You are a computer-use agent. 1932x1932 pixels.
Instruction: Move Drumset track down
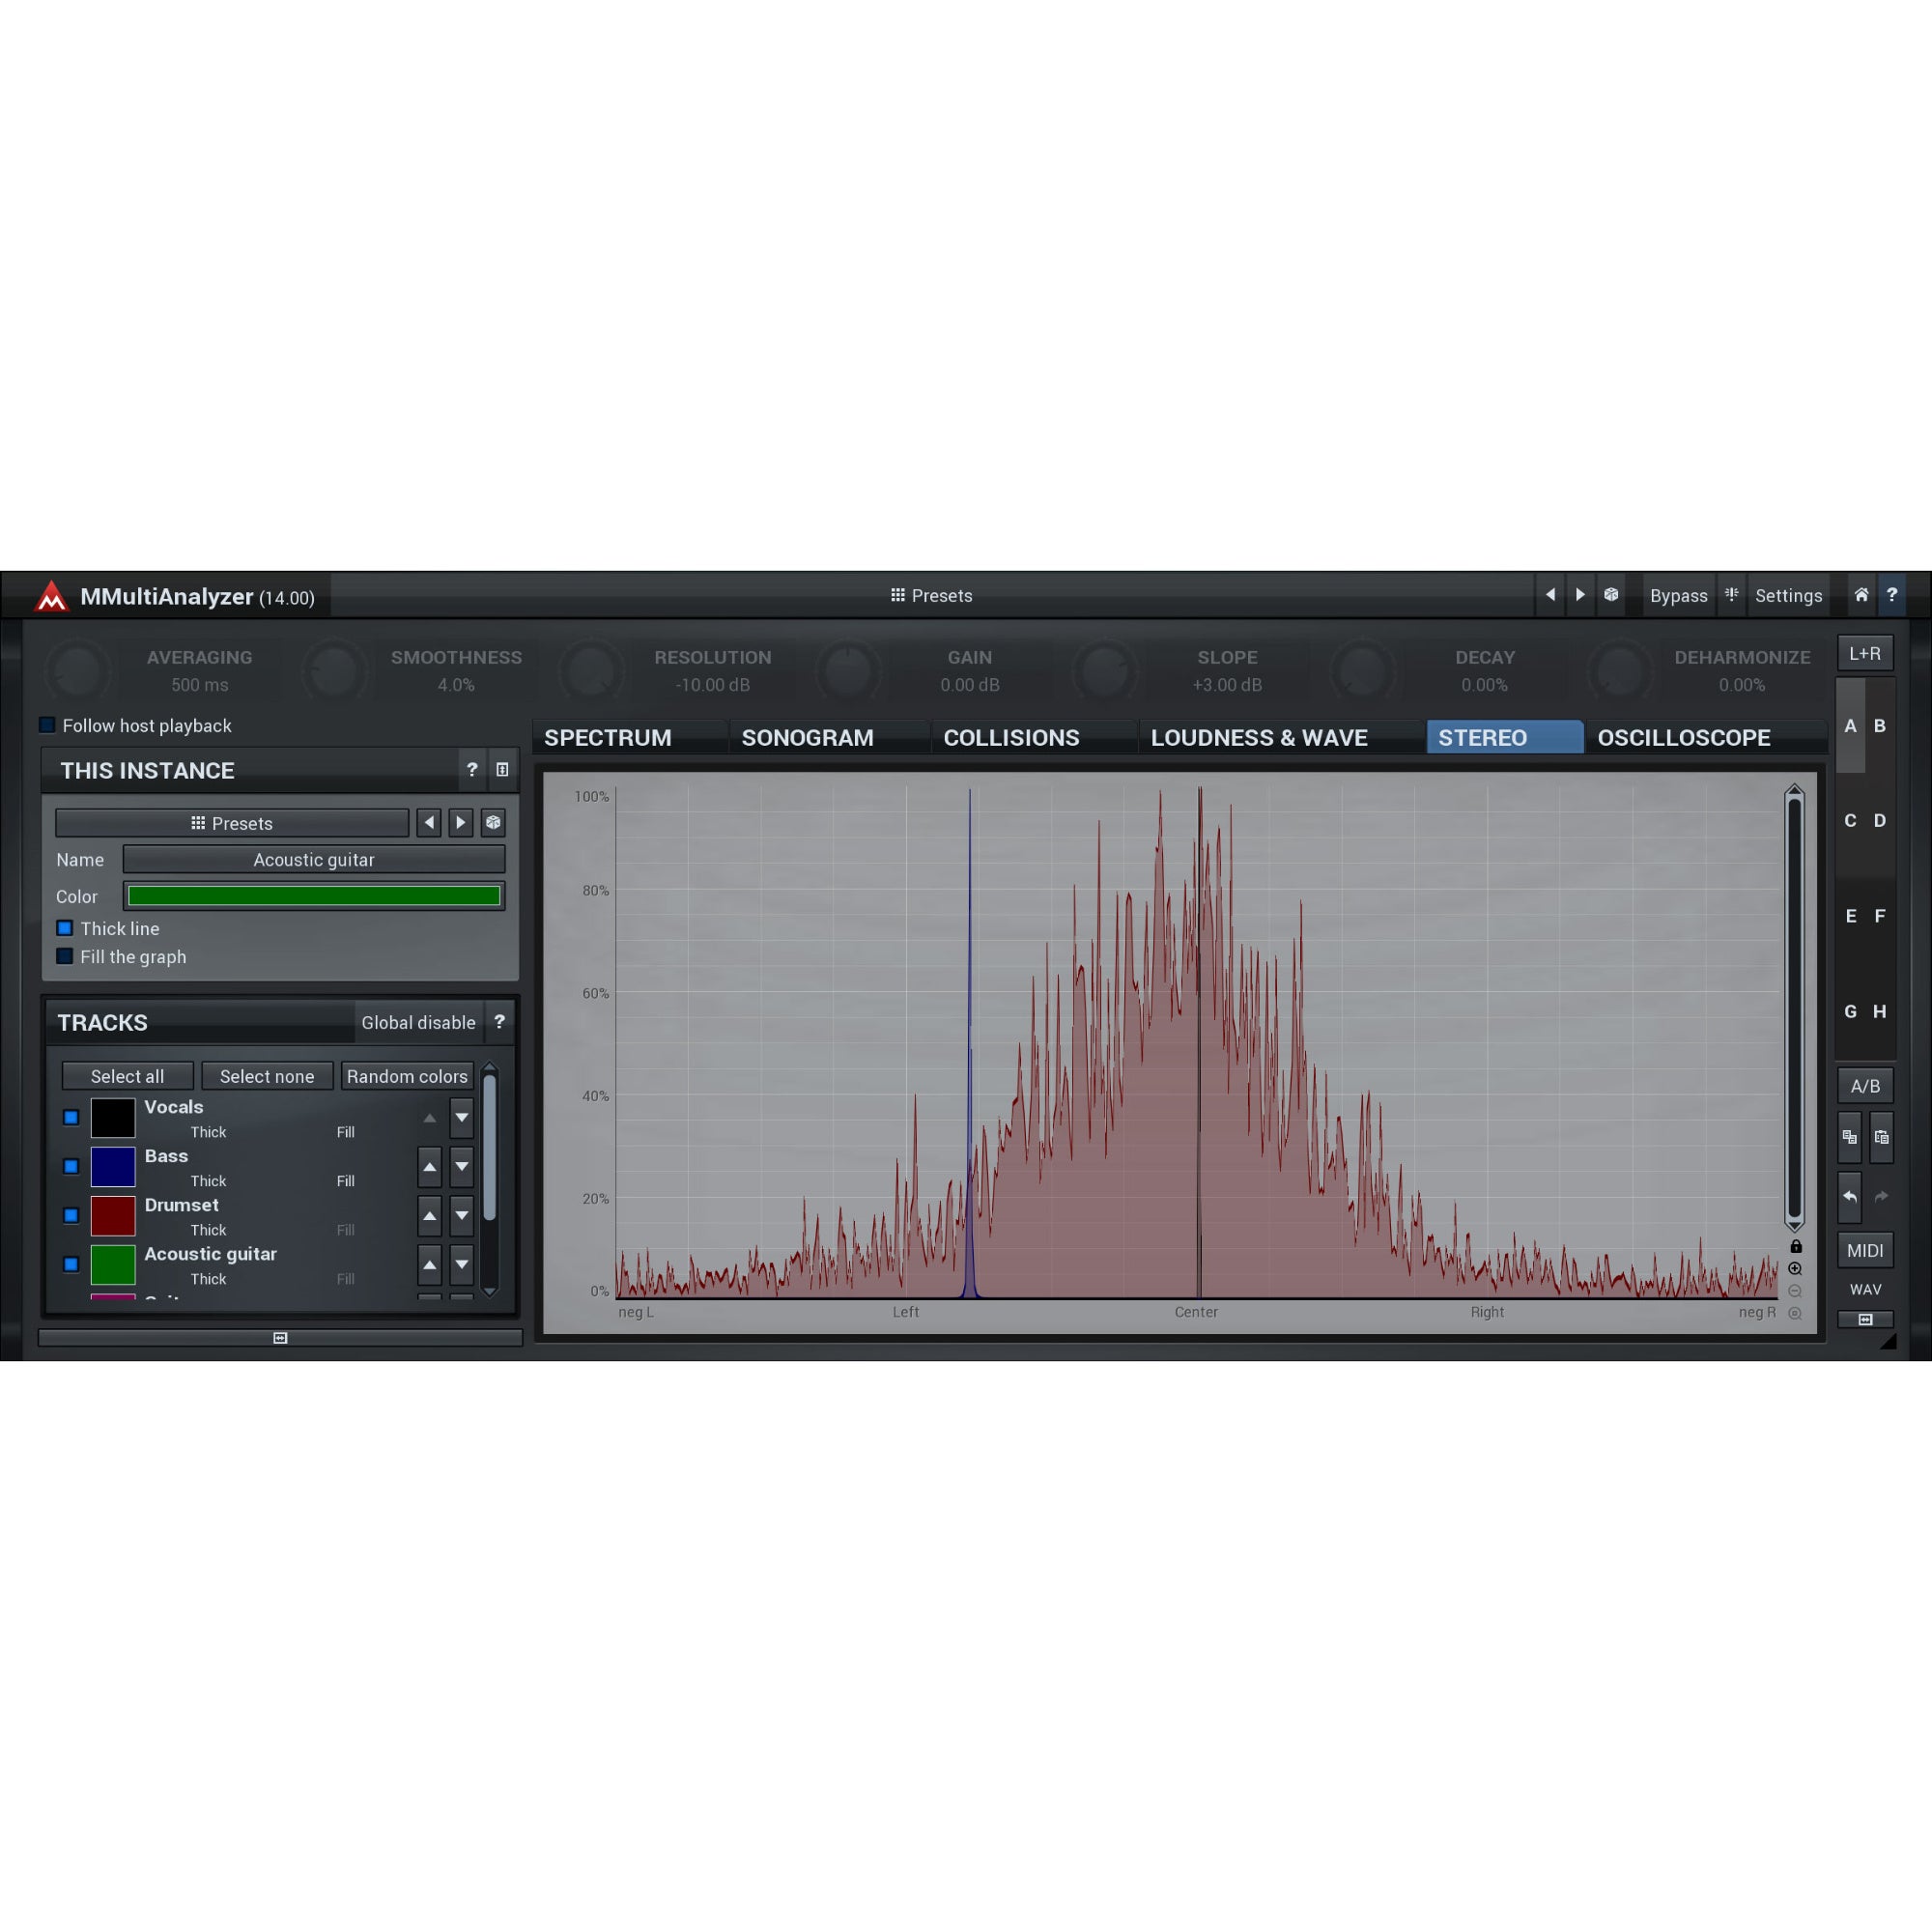(x=461, y=1215)
